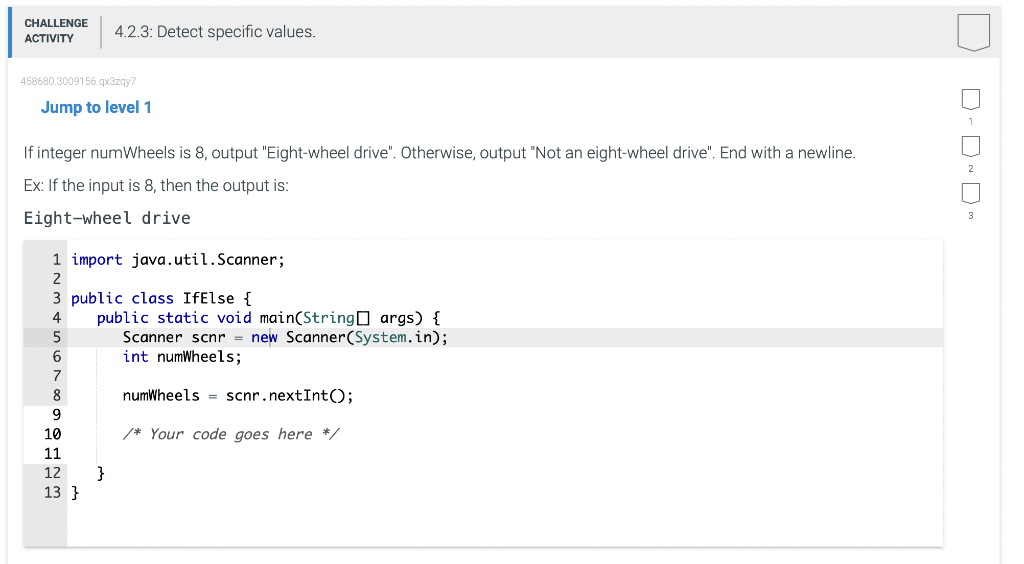Click line number 5 in the gutter

(x=56, y=337)
